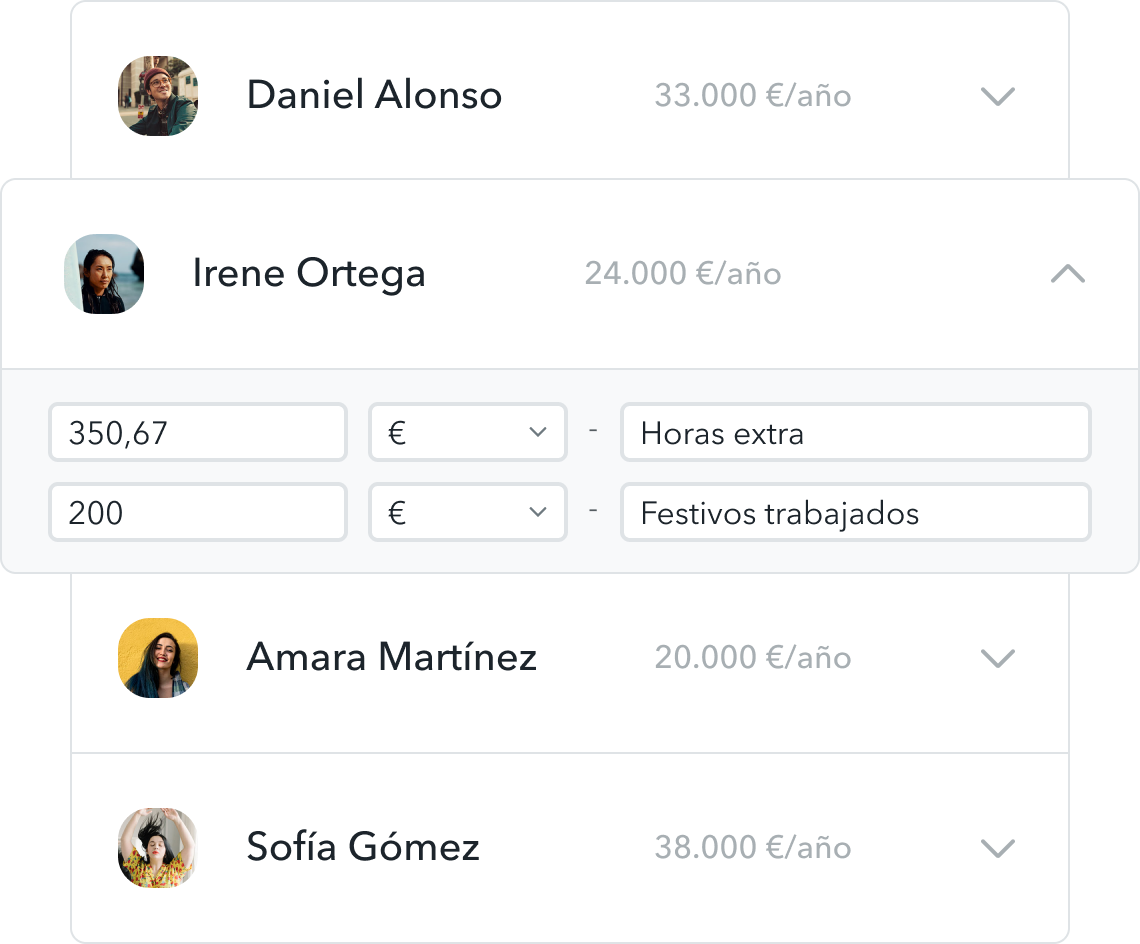Viewport: 1140px width, 944px height.
Task: Click the 350,67 amount field
Action: click(x=198, y=433)
